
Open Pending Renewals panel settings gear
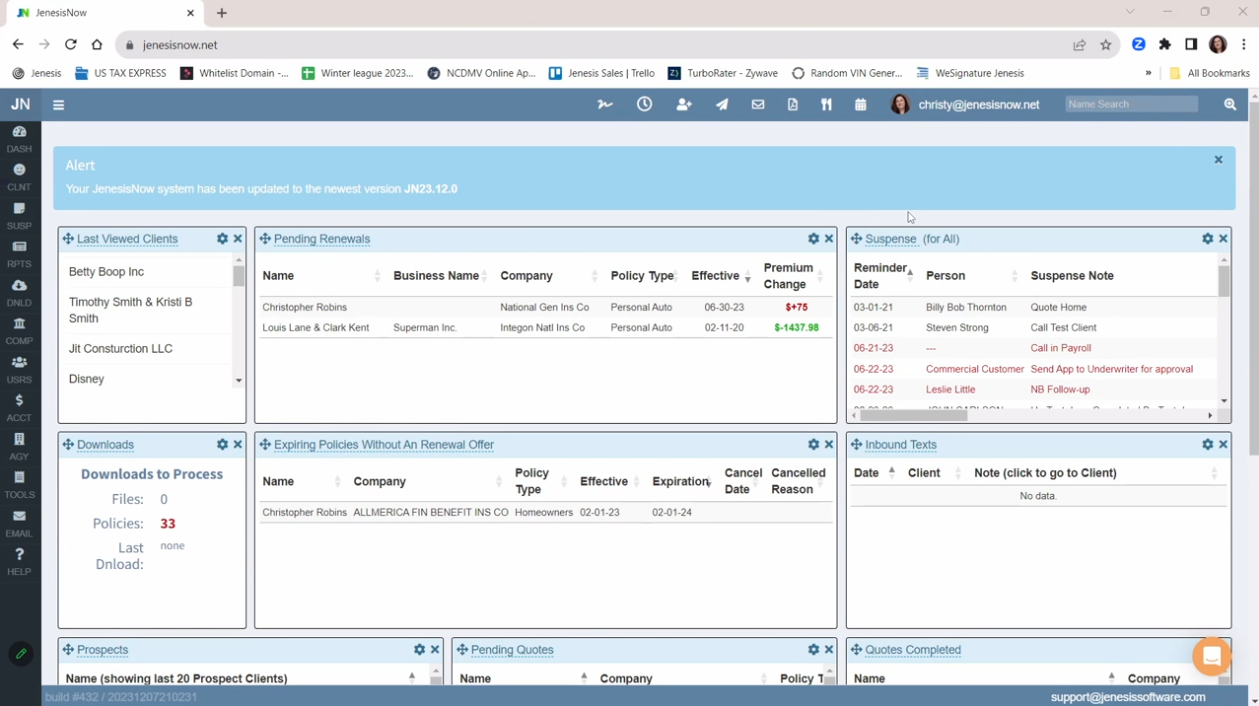click(x=813, y=239)
